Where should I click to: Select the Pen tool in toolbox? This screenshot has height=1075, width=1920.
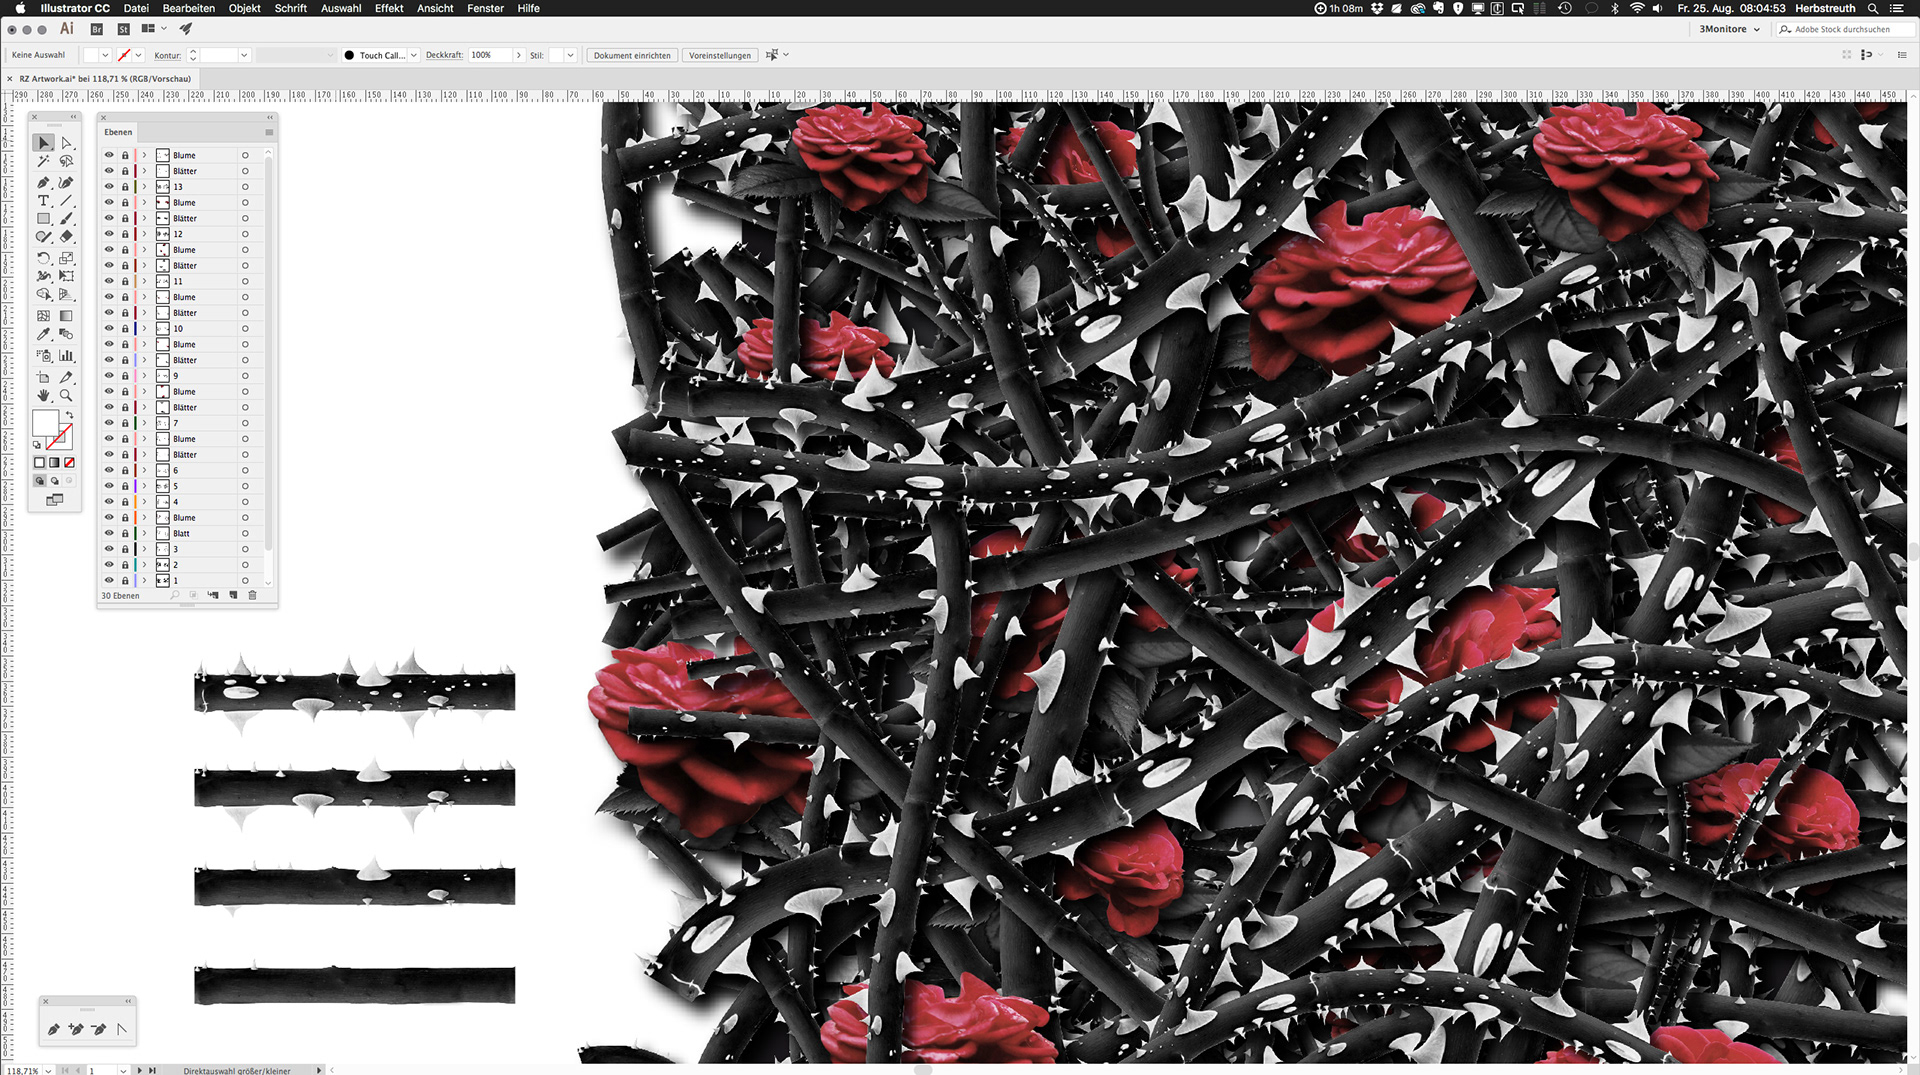(43, 183)
